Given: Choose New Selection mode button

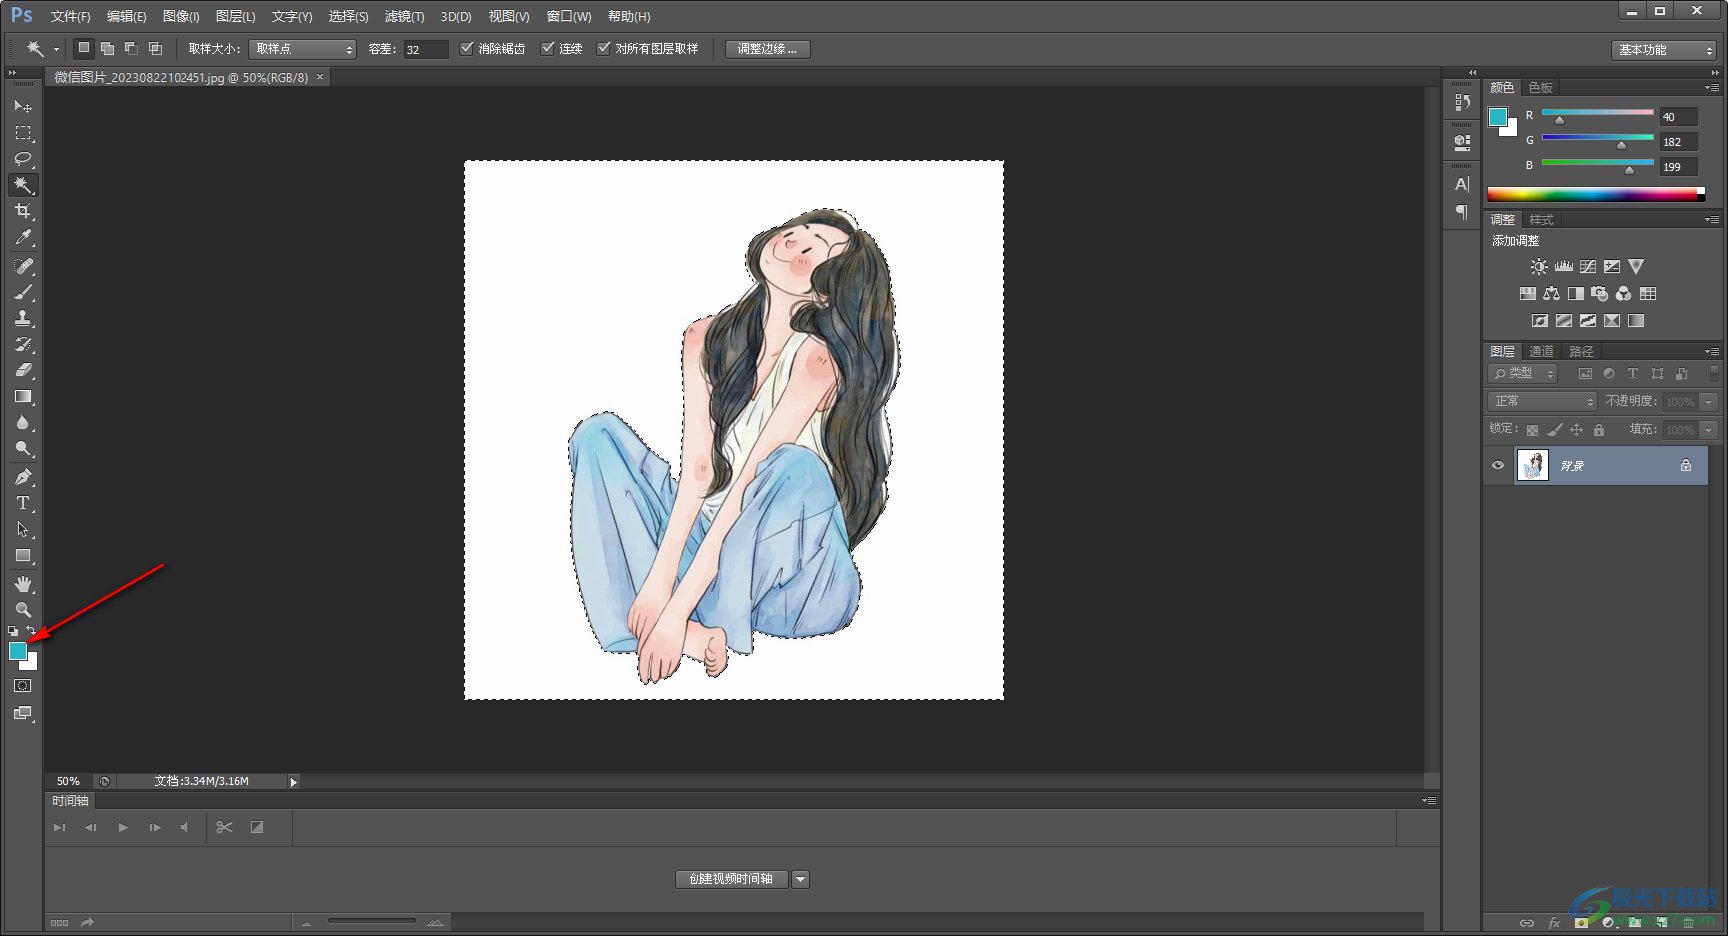Looking at the screenshot, I should tap(84, 48).
